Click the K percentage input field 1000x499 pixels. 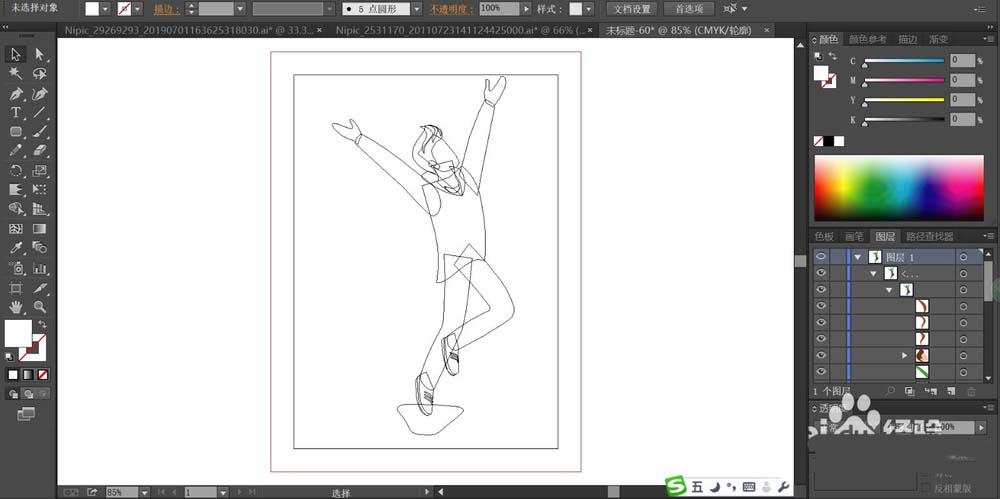tap(962, 119)
